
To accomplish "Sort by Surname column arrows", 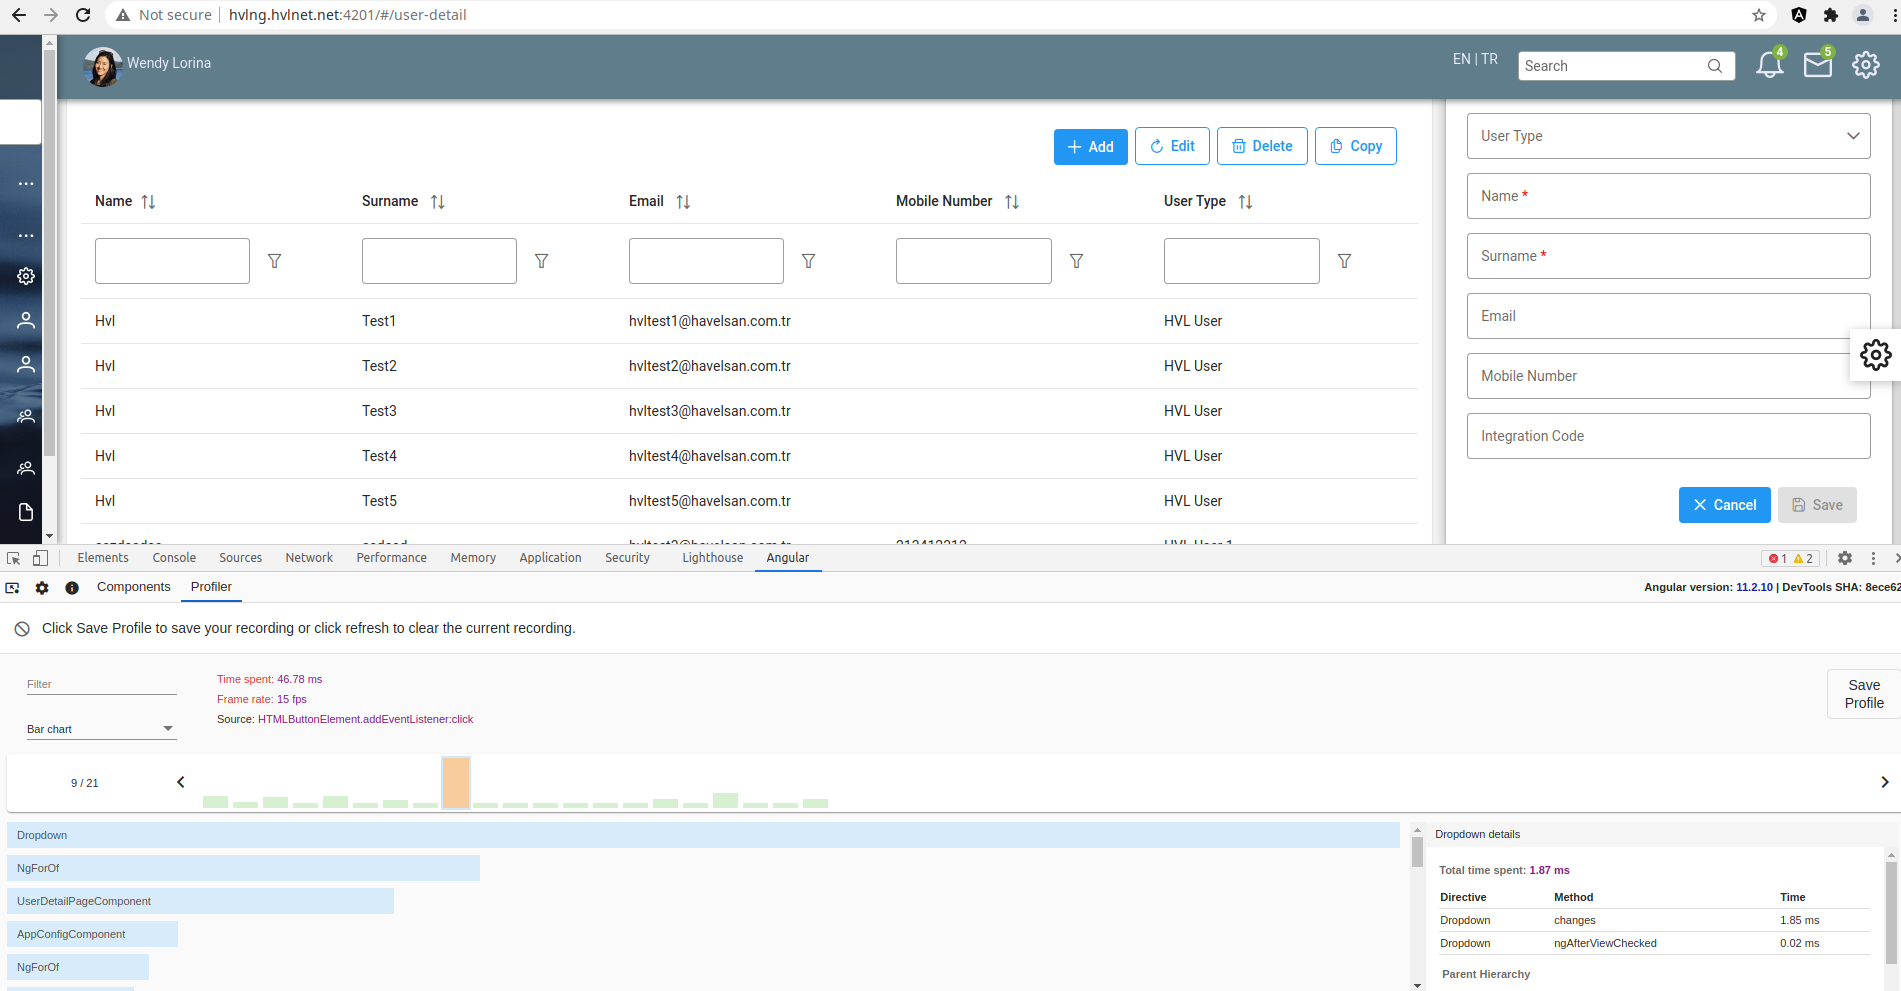I will pyautogui.click(x=437, y=202).
